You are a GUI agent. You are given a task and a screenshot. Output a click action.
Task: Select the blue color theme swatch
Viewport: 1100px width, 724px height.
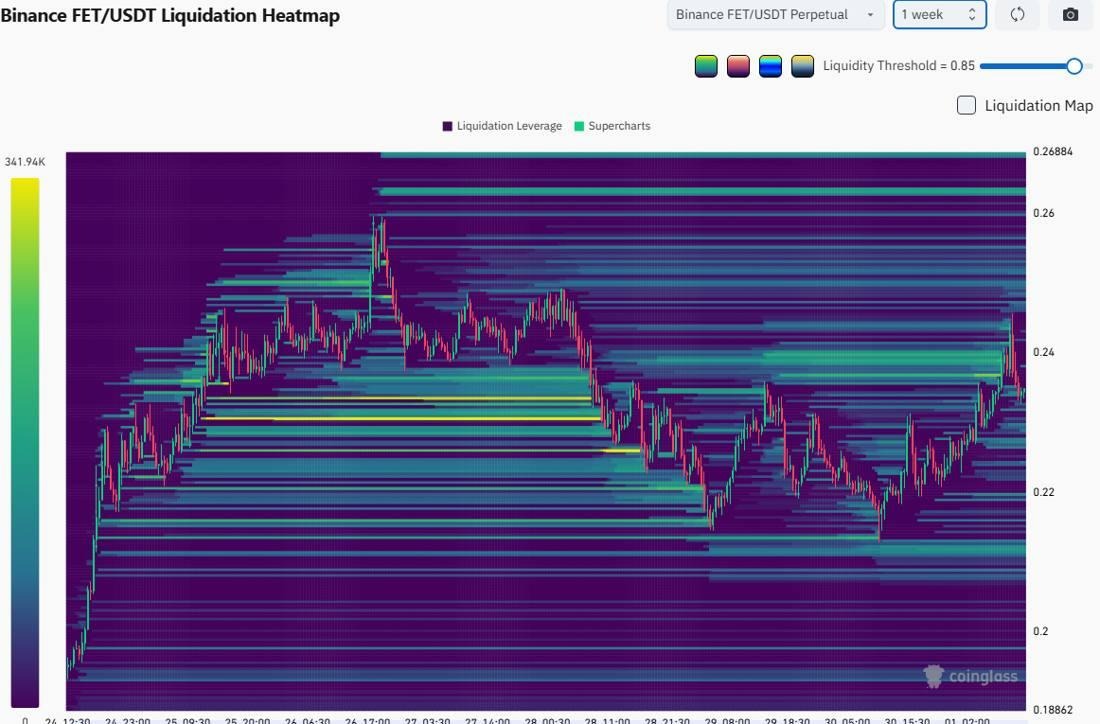coord(770,66)
